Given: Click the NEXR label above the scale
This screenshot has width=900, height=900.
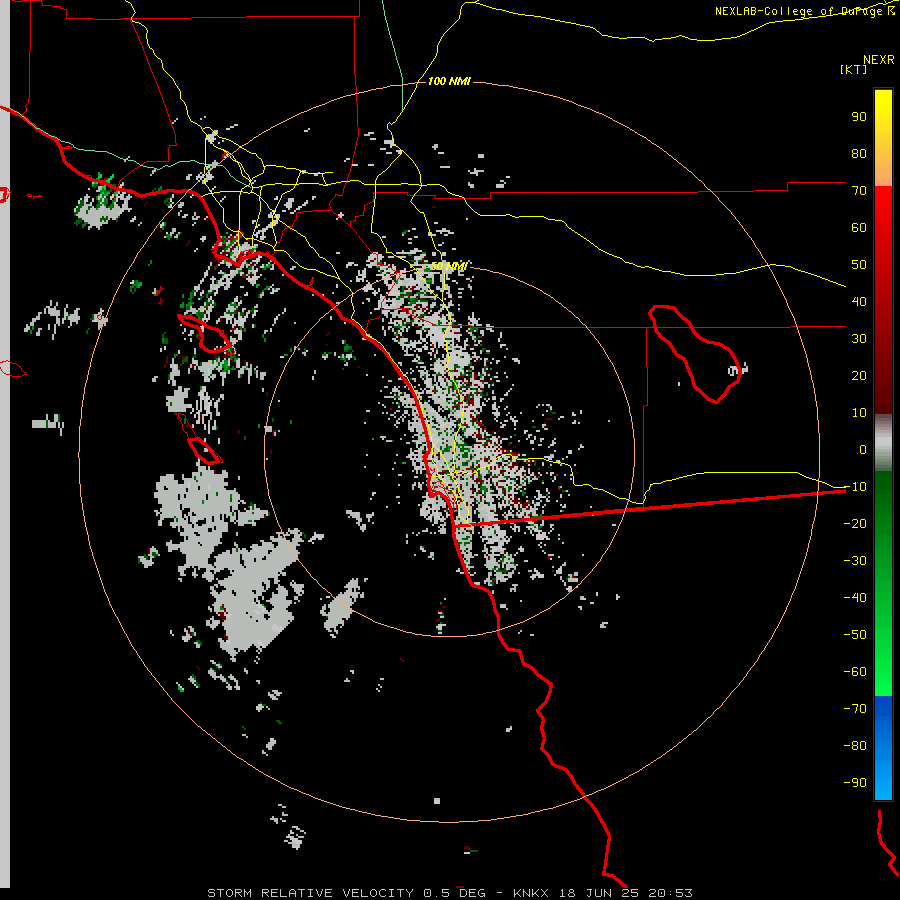Looking at the screenshot, I should click(878, 60).
